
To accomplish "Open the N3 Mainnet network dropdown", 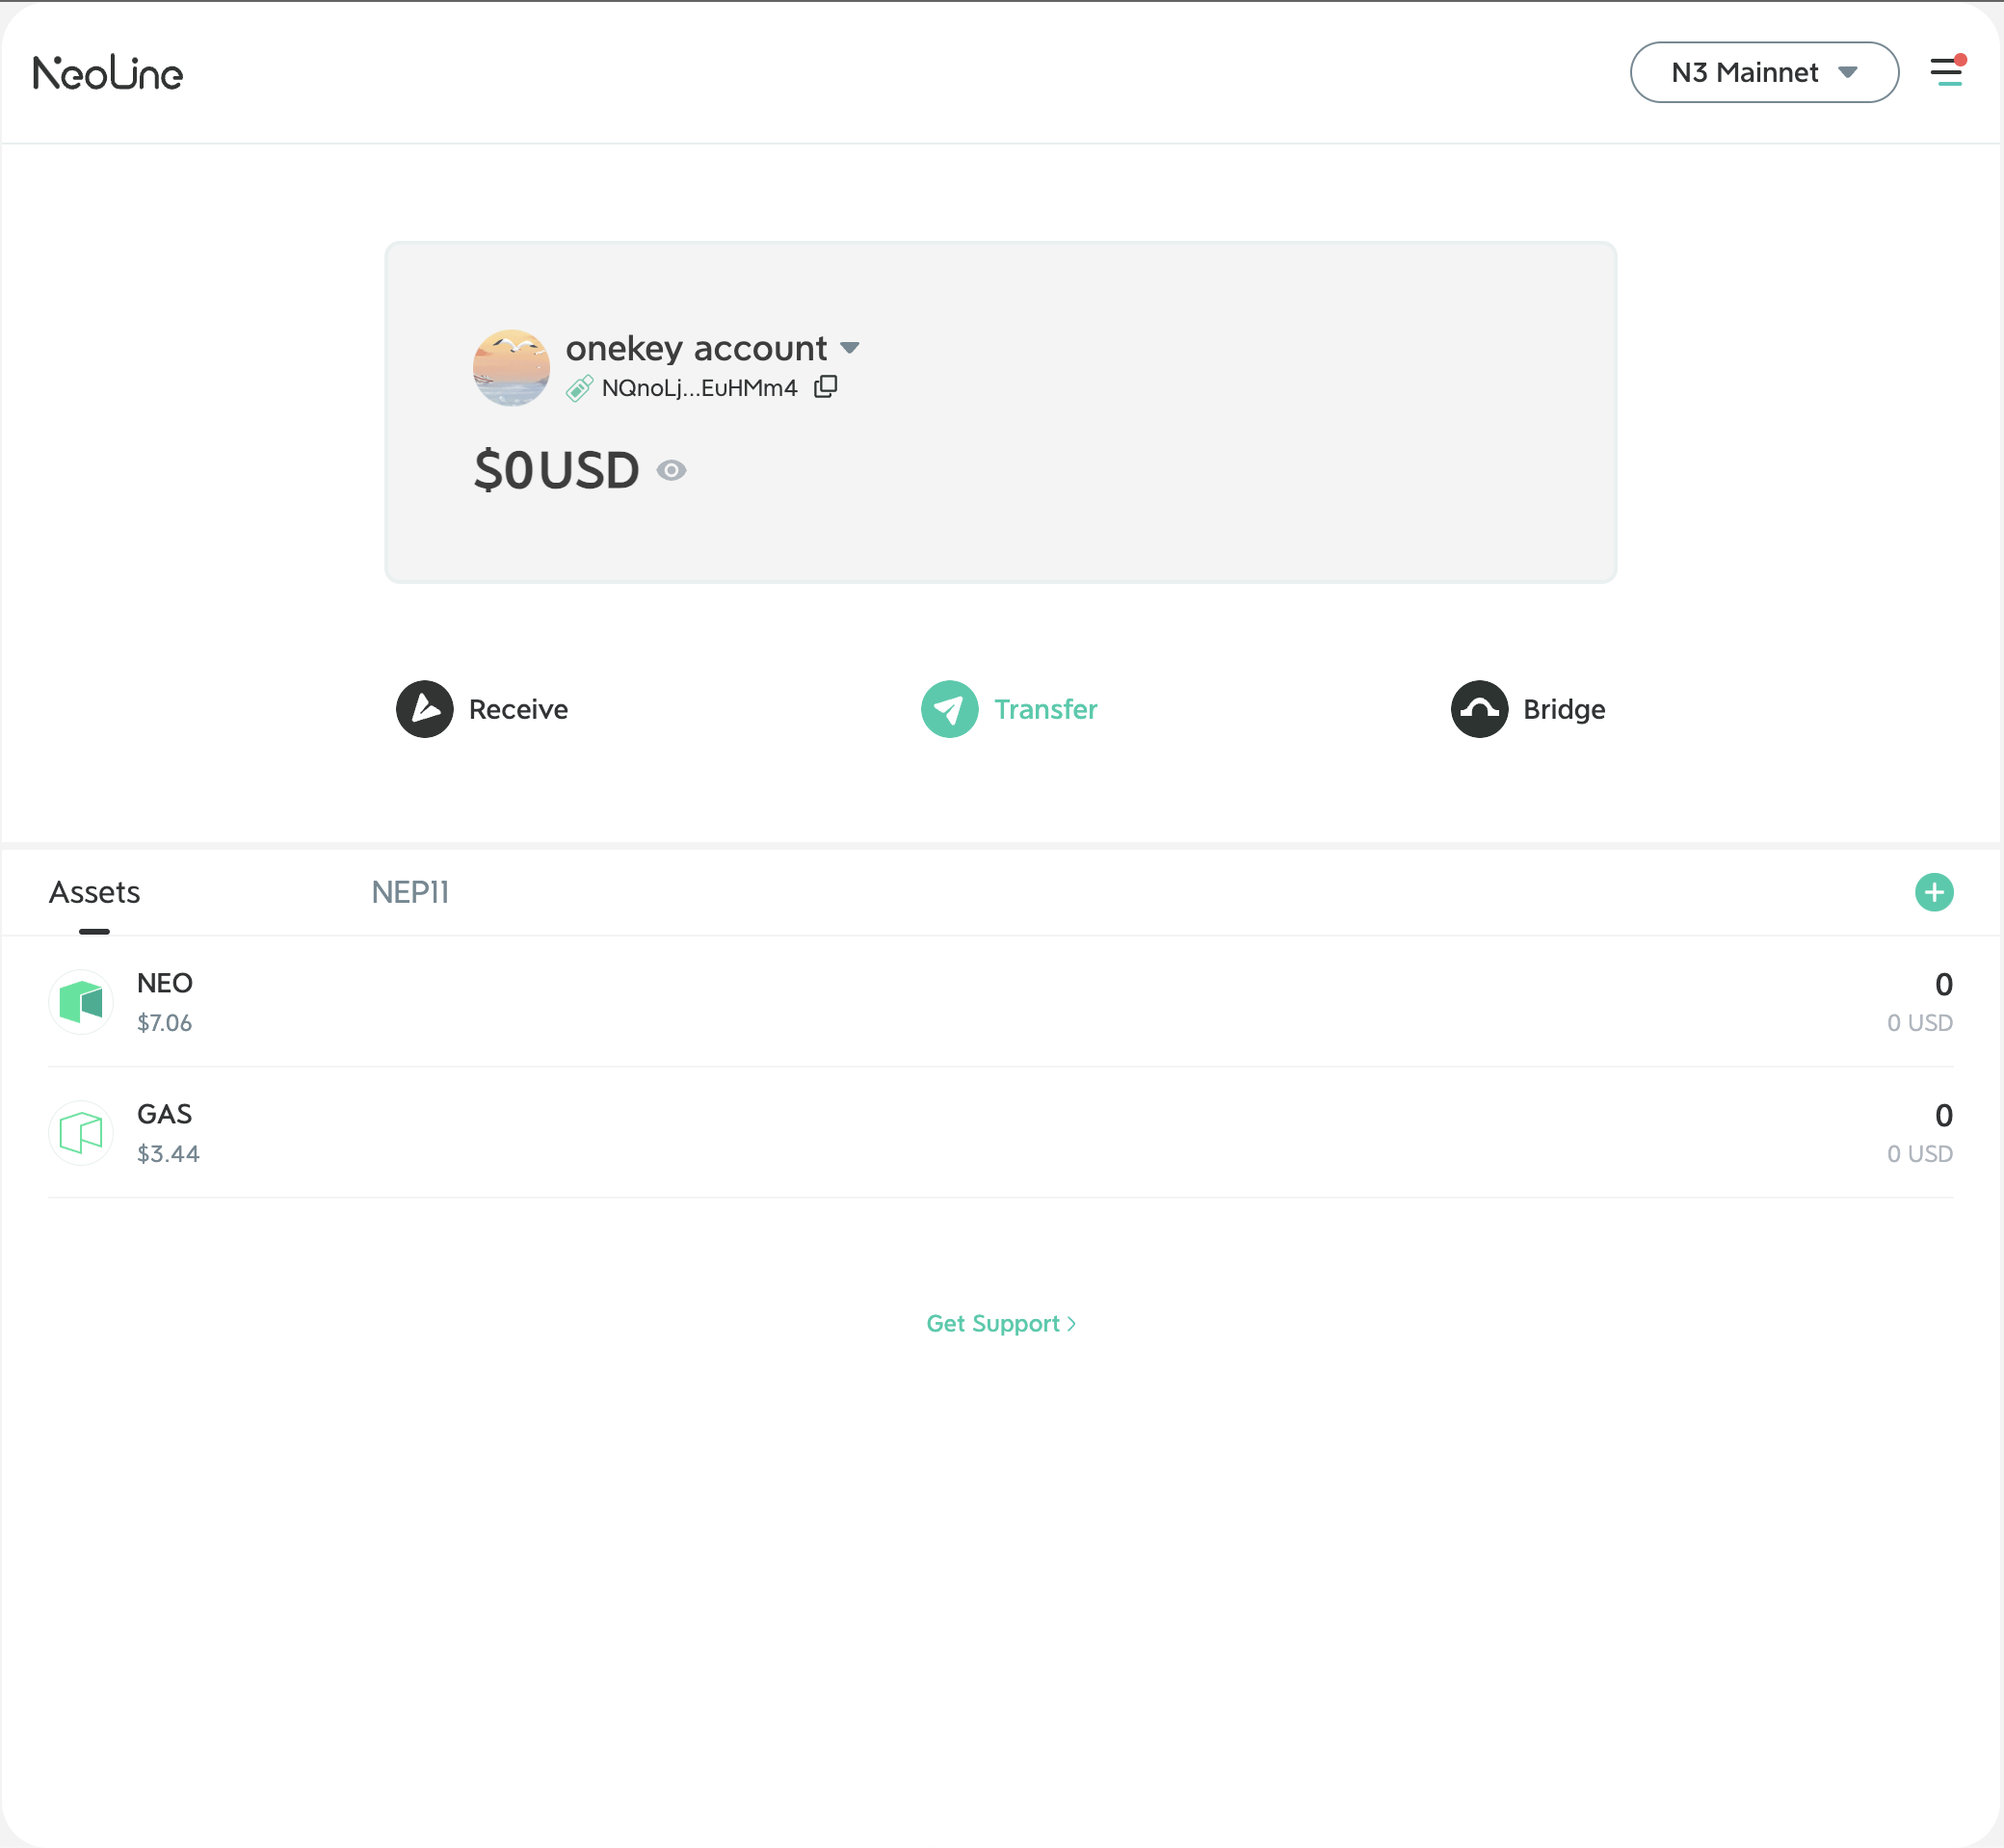I will click(1764, 72).
